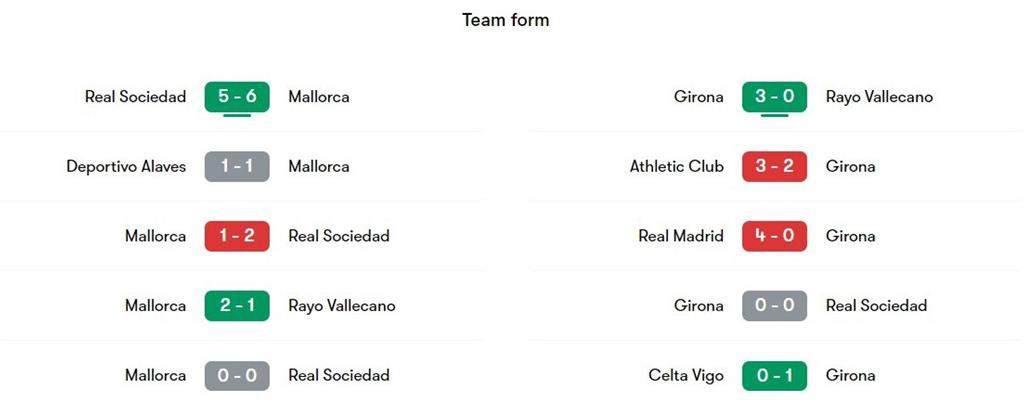
Task: Open the Mallorca 2 - 1 Rayo Vallecano score
Action: click(237, 306)
